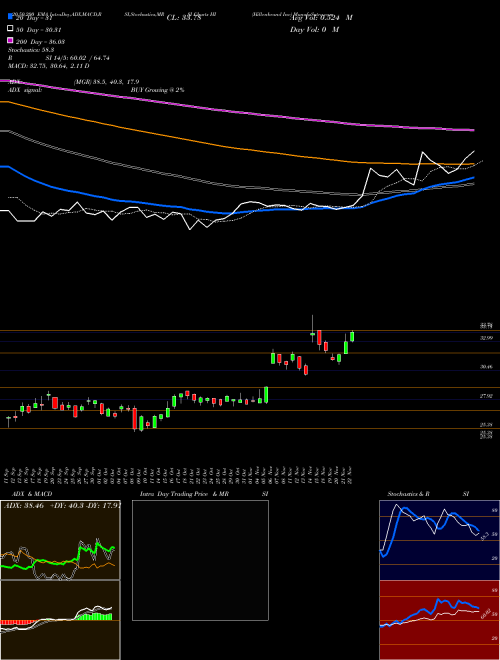500x660 pixels.
Task: Click the last green candlestick on the chart
Action: click(x=352, y=336)
